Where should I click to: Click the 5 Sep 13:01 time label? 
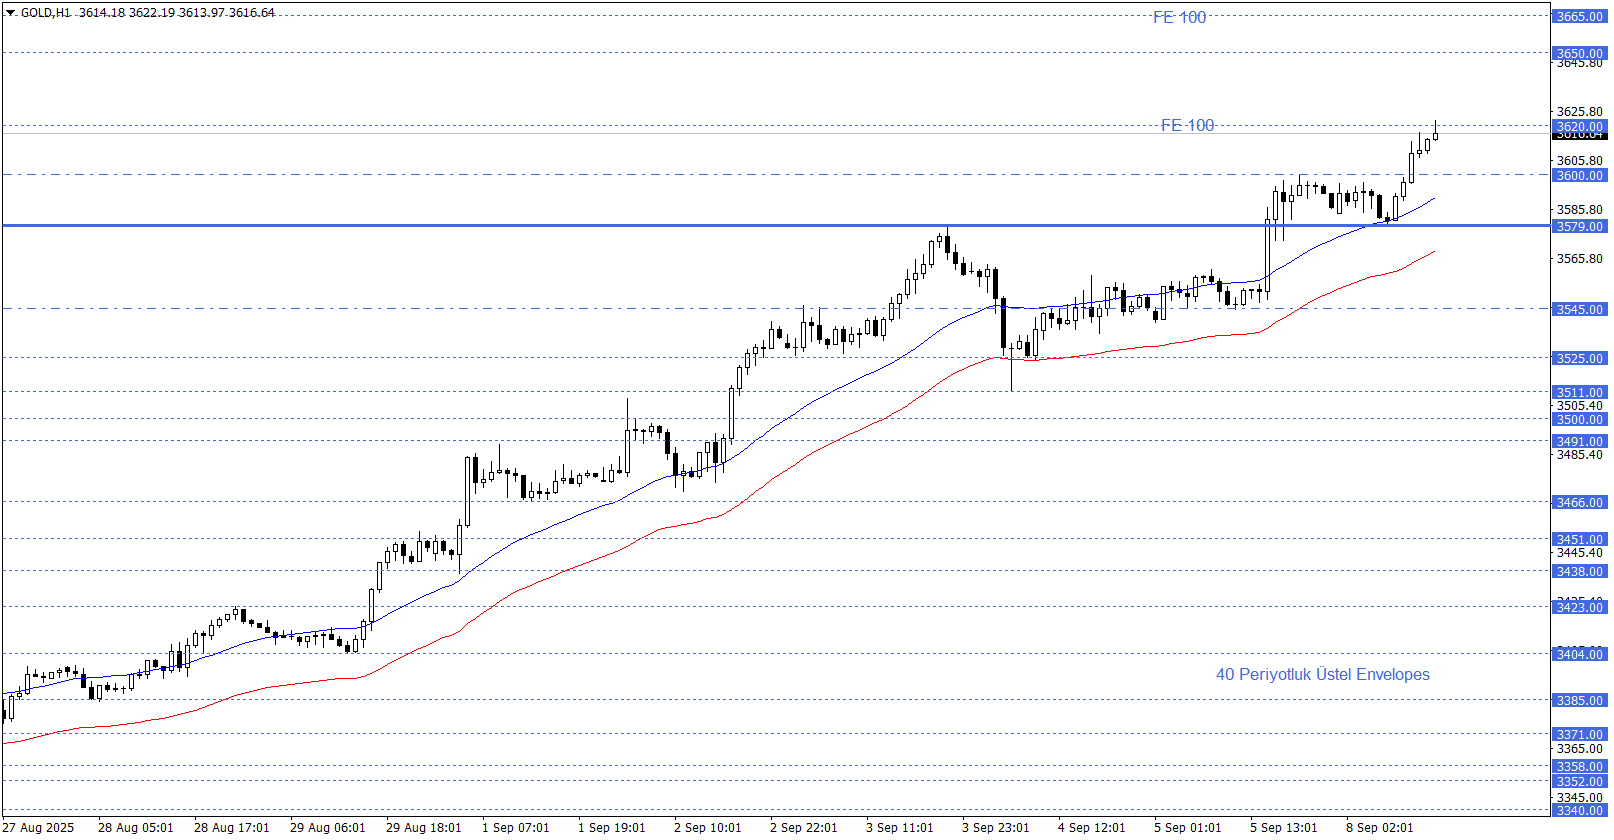(x=1283, y=827)
